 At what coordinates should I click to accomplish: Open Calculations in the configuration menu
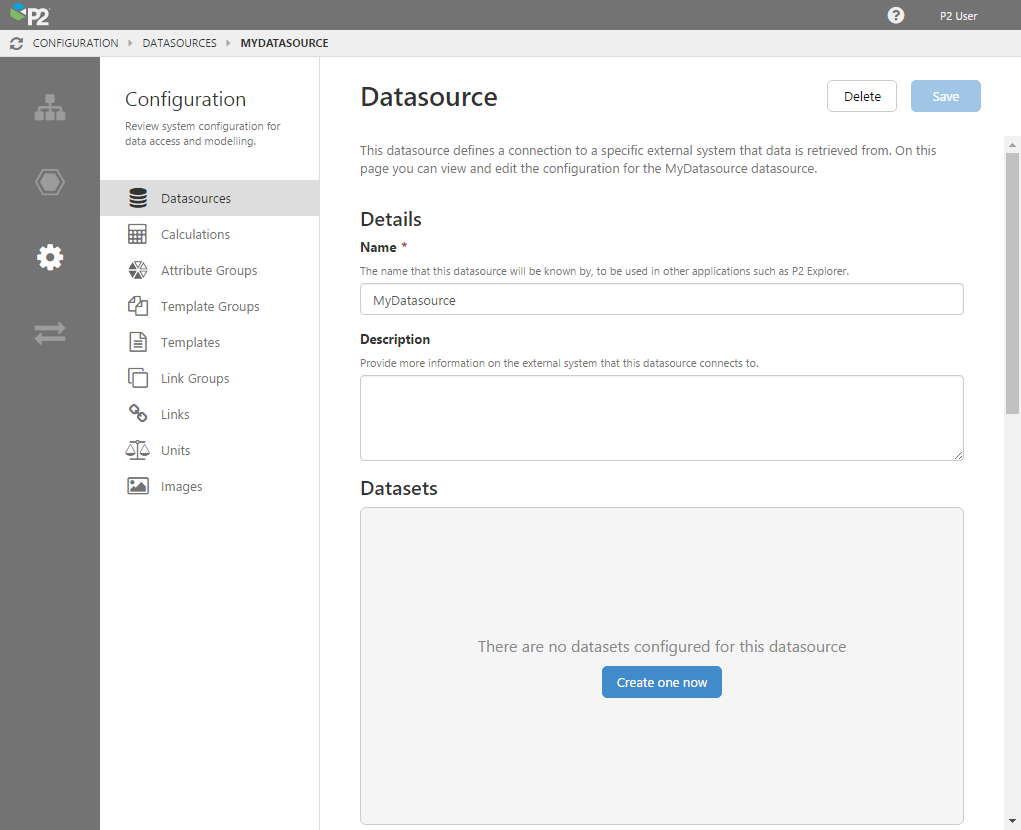tap(195, 234)
